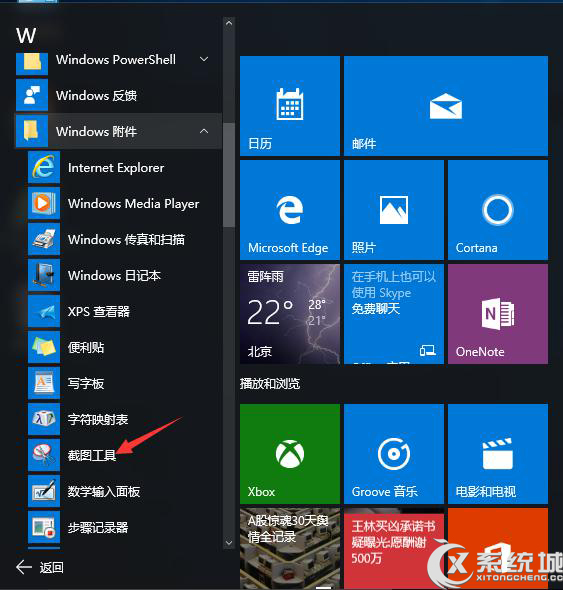This screenshot has width=563, height=590.
Task: Open the 字符映射表 icon
Action: click(x=44, y=419)
